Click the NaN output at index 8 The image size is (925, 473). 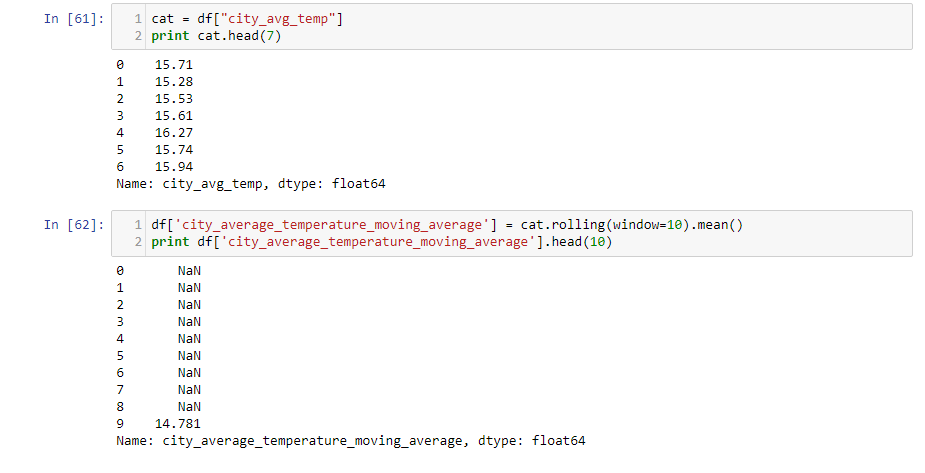pyautogui.click(x=189, y=406)
